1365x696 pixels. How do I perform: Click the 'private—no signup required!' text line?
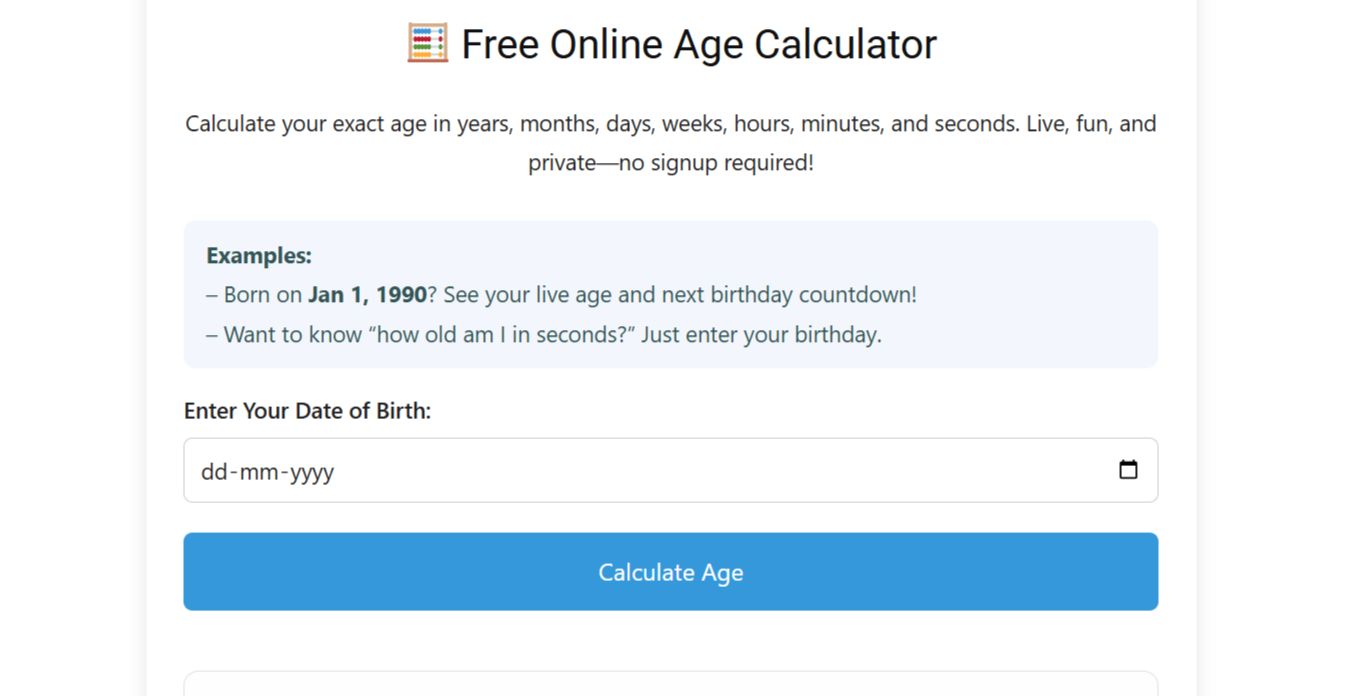pos(671,163)
